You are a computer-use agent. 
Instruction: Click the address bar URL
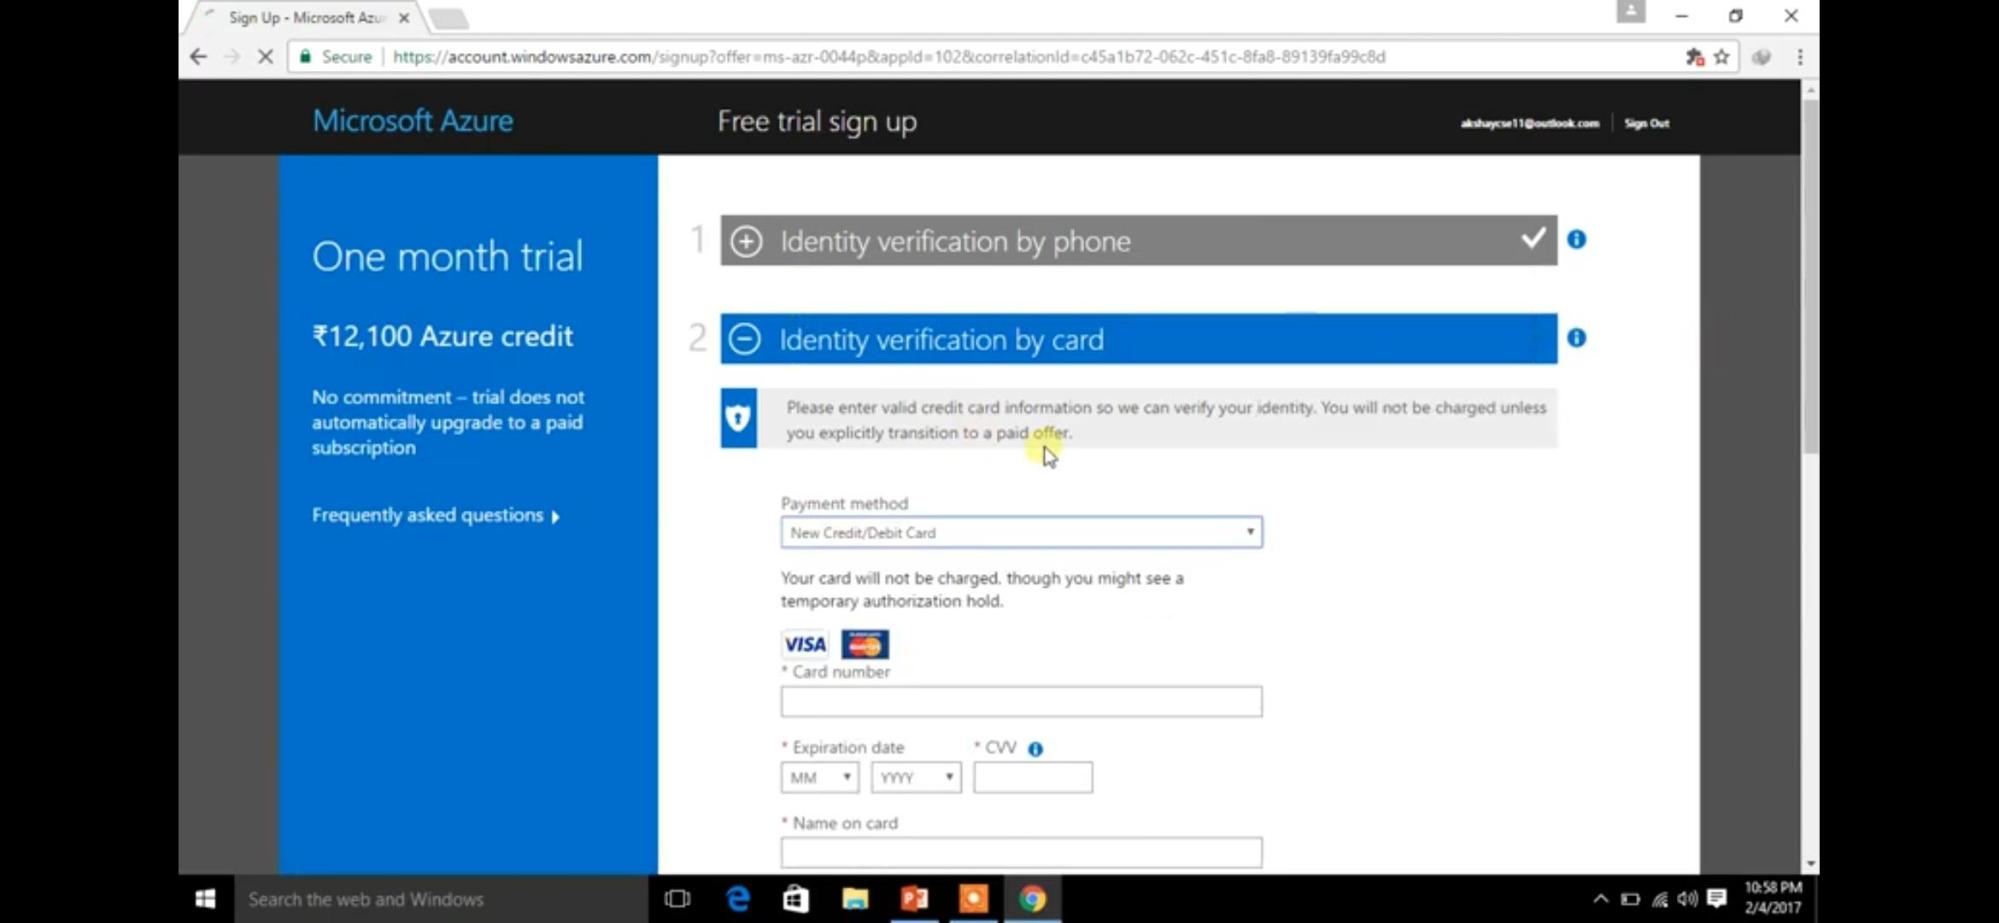coord(889,57)
